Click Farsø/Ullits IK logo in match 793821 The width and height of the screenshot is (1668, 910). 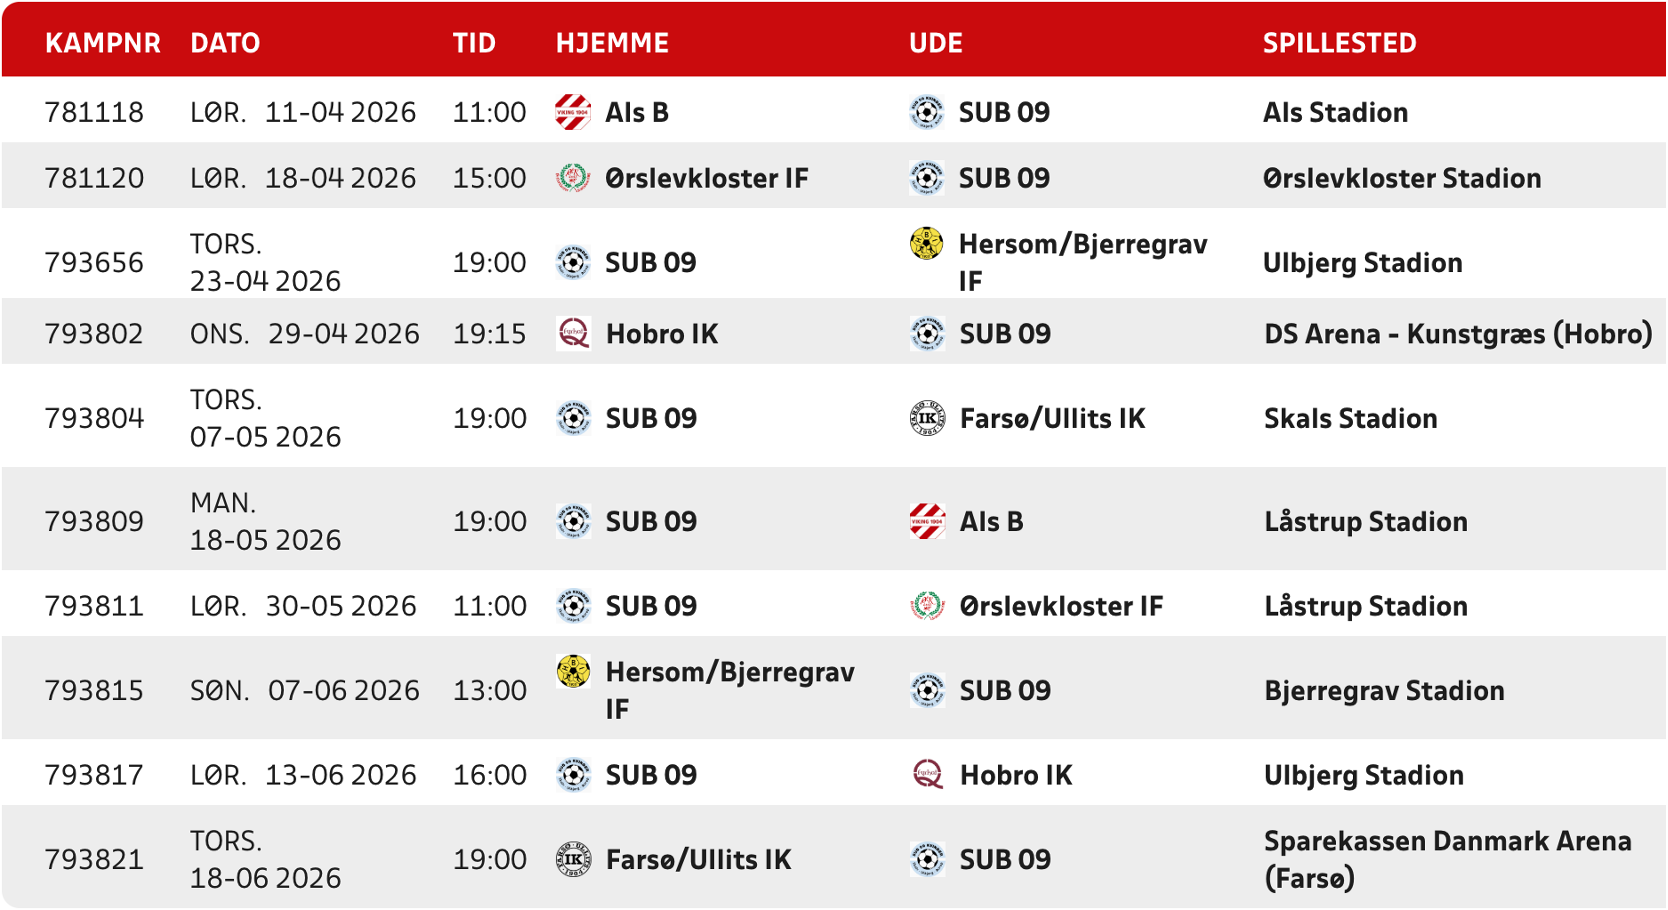pyautogui.click(x=574, y=859)
